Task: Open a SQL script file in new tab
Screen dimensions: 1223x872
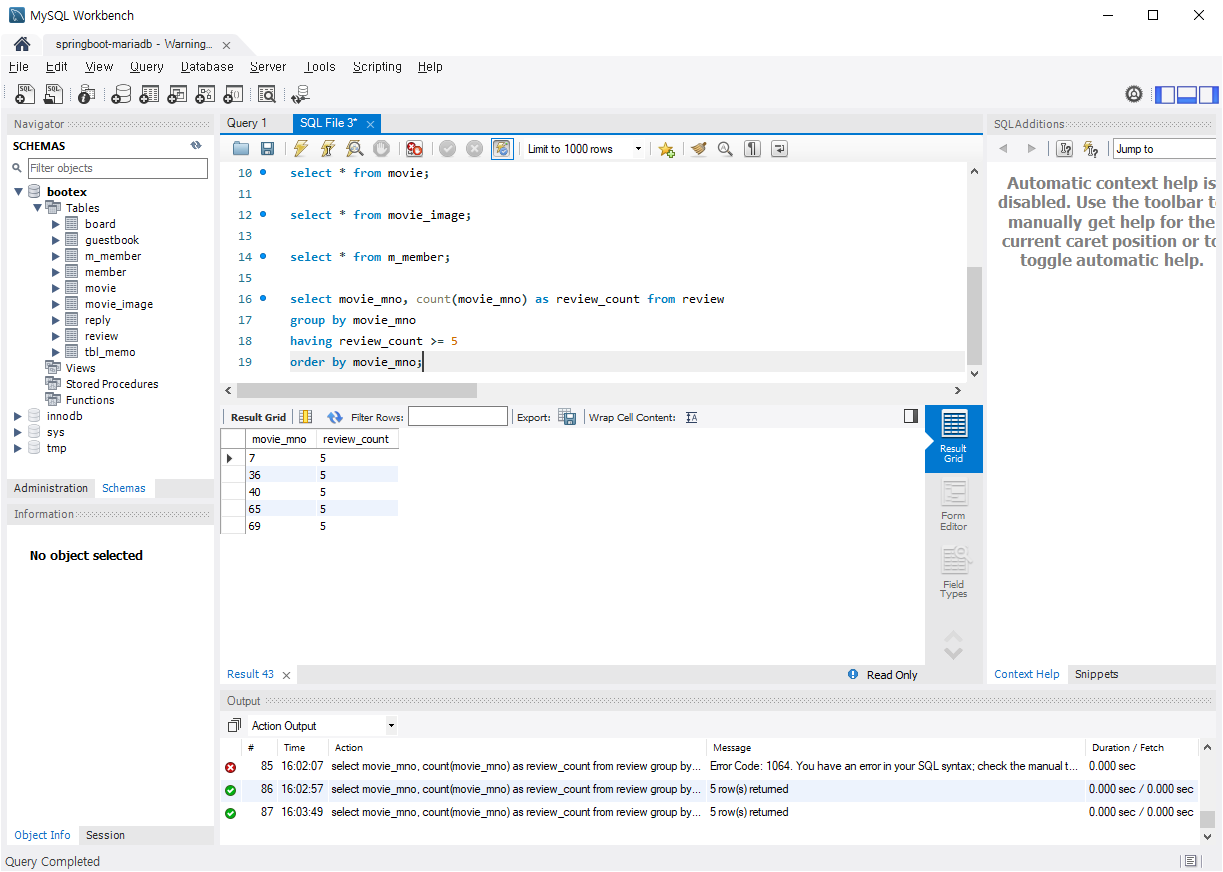Action: 54,94
